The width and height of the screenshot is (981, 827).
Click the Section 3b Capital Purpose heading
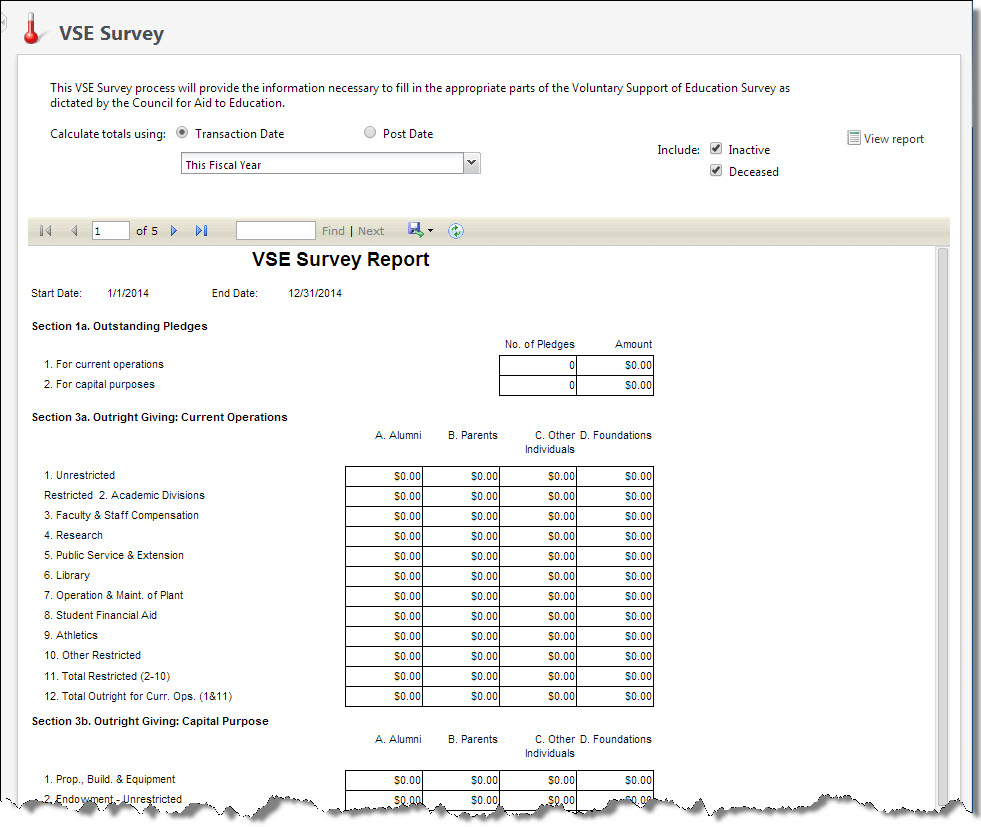point(150,721)
